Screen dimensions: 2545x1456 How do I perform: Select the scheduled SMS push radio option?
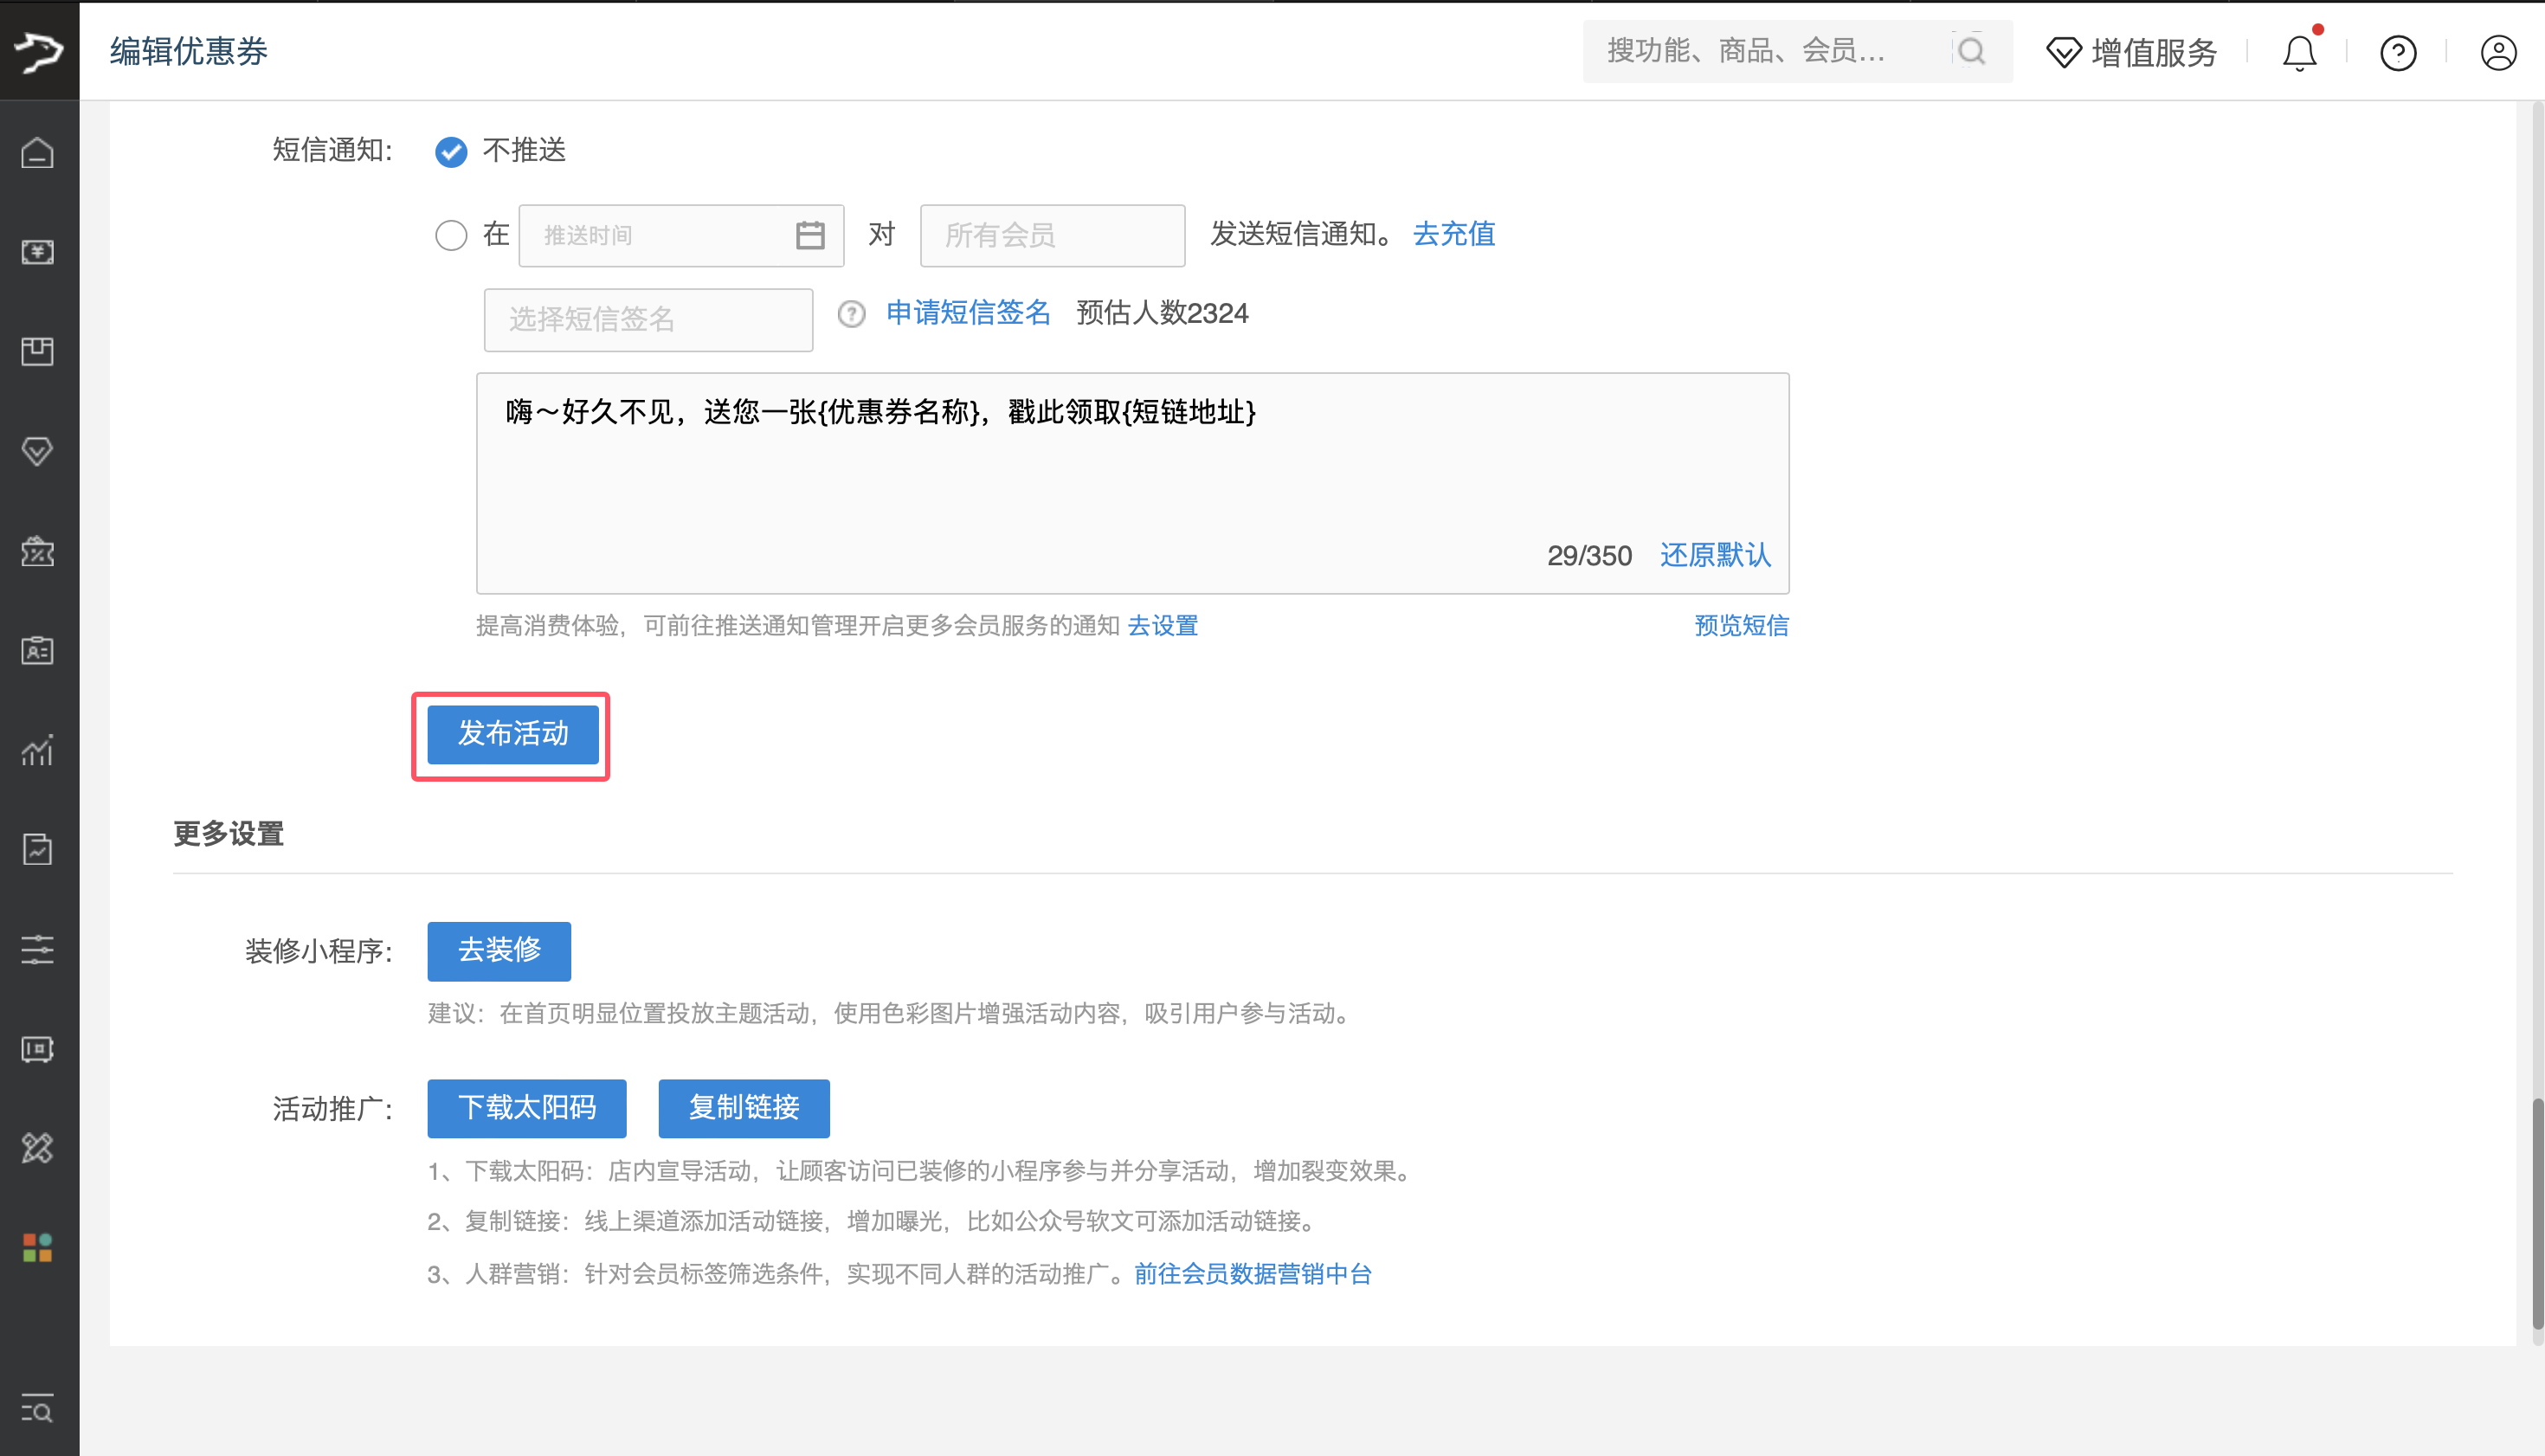click(451, 235)
